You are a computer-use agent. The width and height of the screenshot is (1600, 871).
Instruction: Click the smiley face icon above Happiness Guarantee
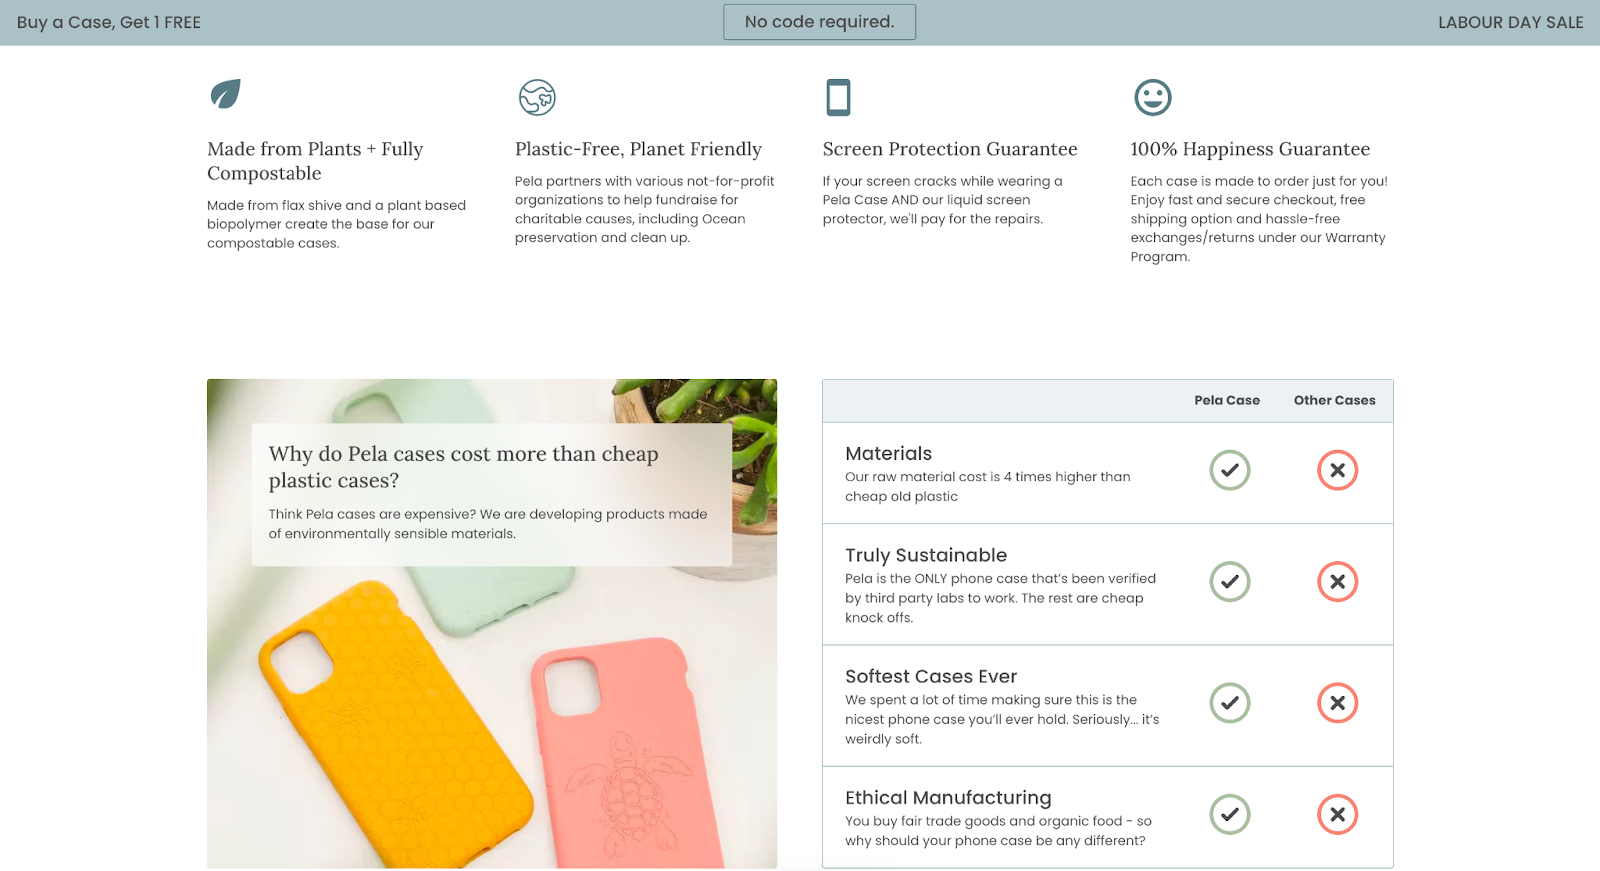(x=1152, y=97)
